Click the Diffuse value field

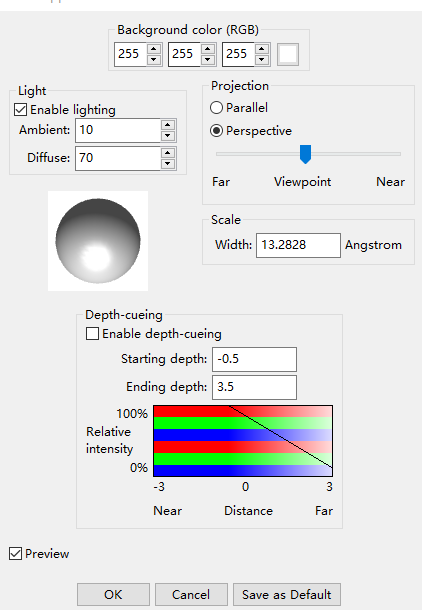click(118, 158)
